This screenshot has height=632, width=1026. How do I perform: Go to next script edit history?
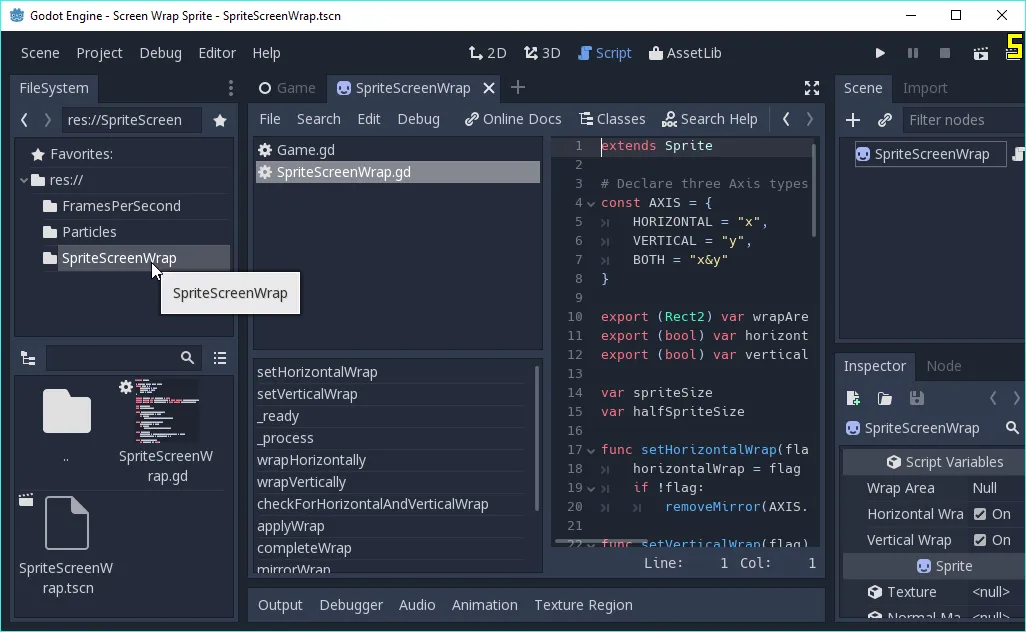click(809, 119)
